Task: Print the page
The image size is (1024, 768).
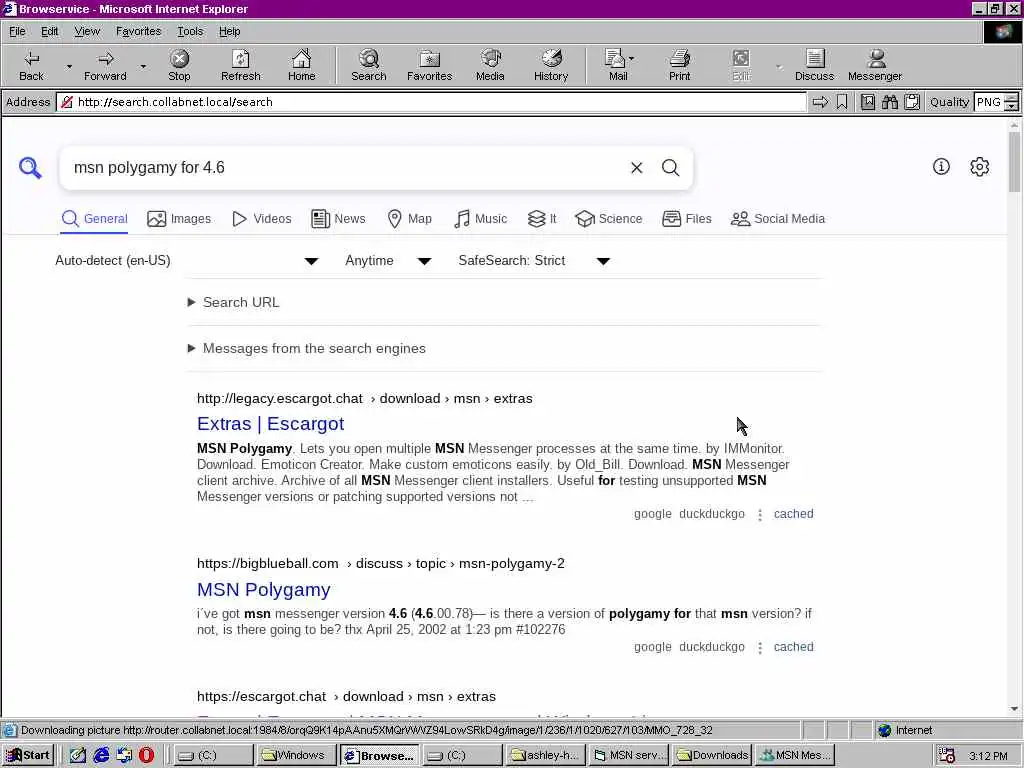Action: (679, 65)
